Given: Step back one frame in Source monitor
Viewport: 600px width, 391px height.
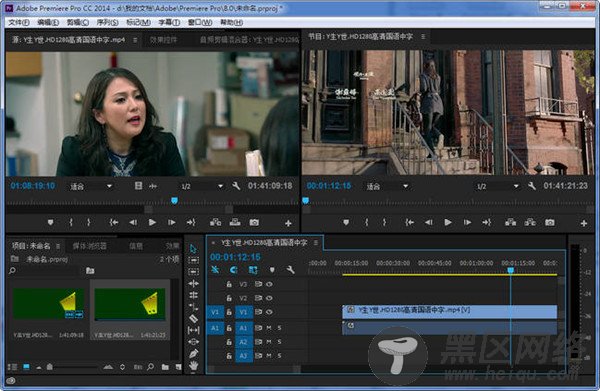Looking at the screenshot, I should 133,222.
